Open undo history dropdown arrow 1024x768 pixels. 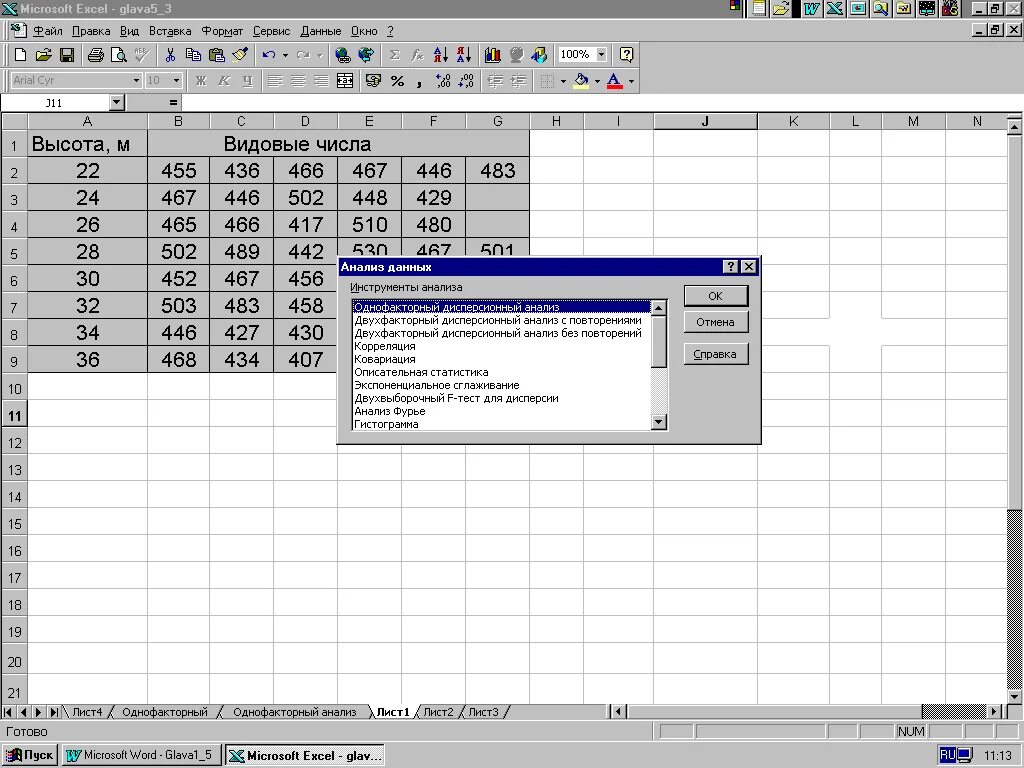coord(285,55)
